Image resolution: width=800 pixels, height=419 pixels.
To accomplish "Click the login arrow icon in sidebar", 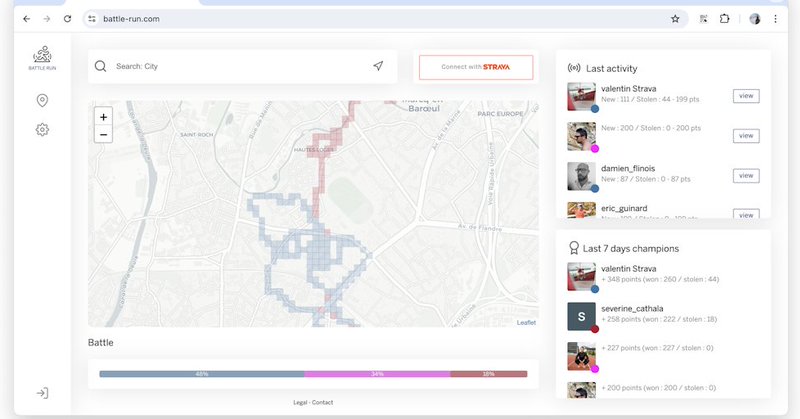I will (x=42, y=393).
